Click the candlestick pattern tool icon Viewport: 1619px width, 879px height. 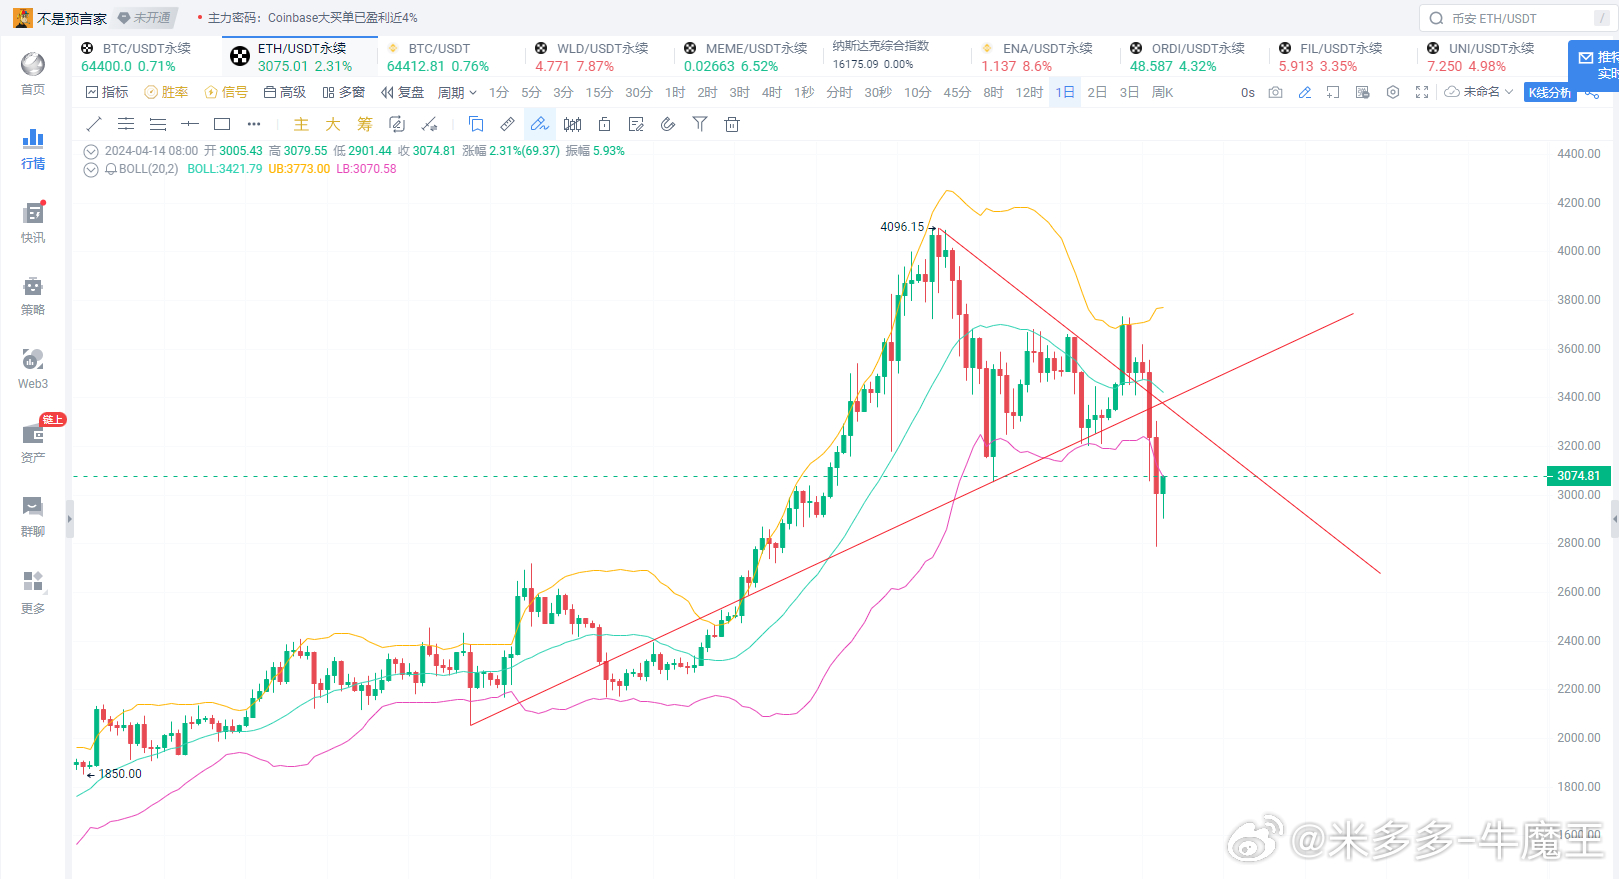[572, 124]
